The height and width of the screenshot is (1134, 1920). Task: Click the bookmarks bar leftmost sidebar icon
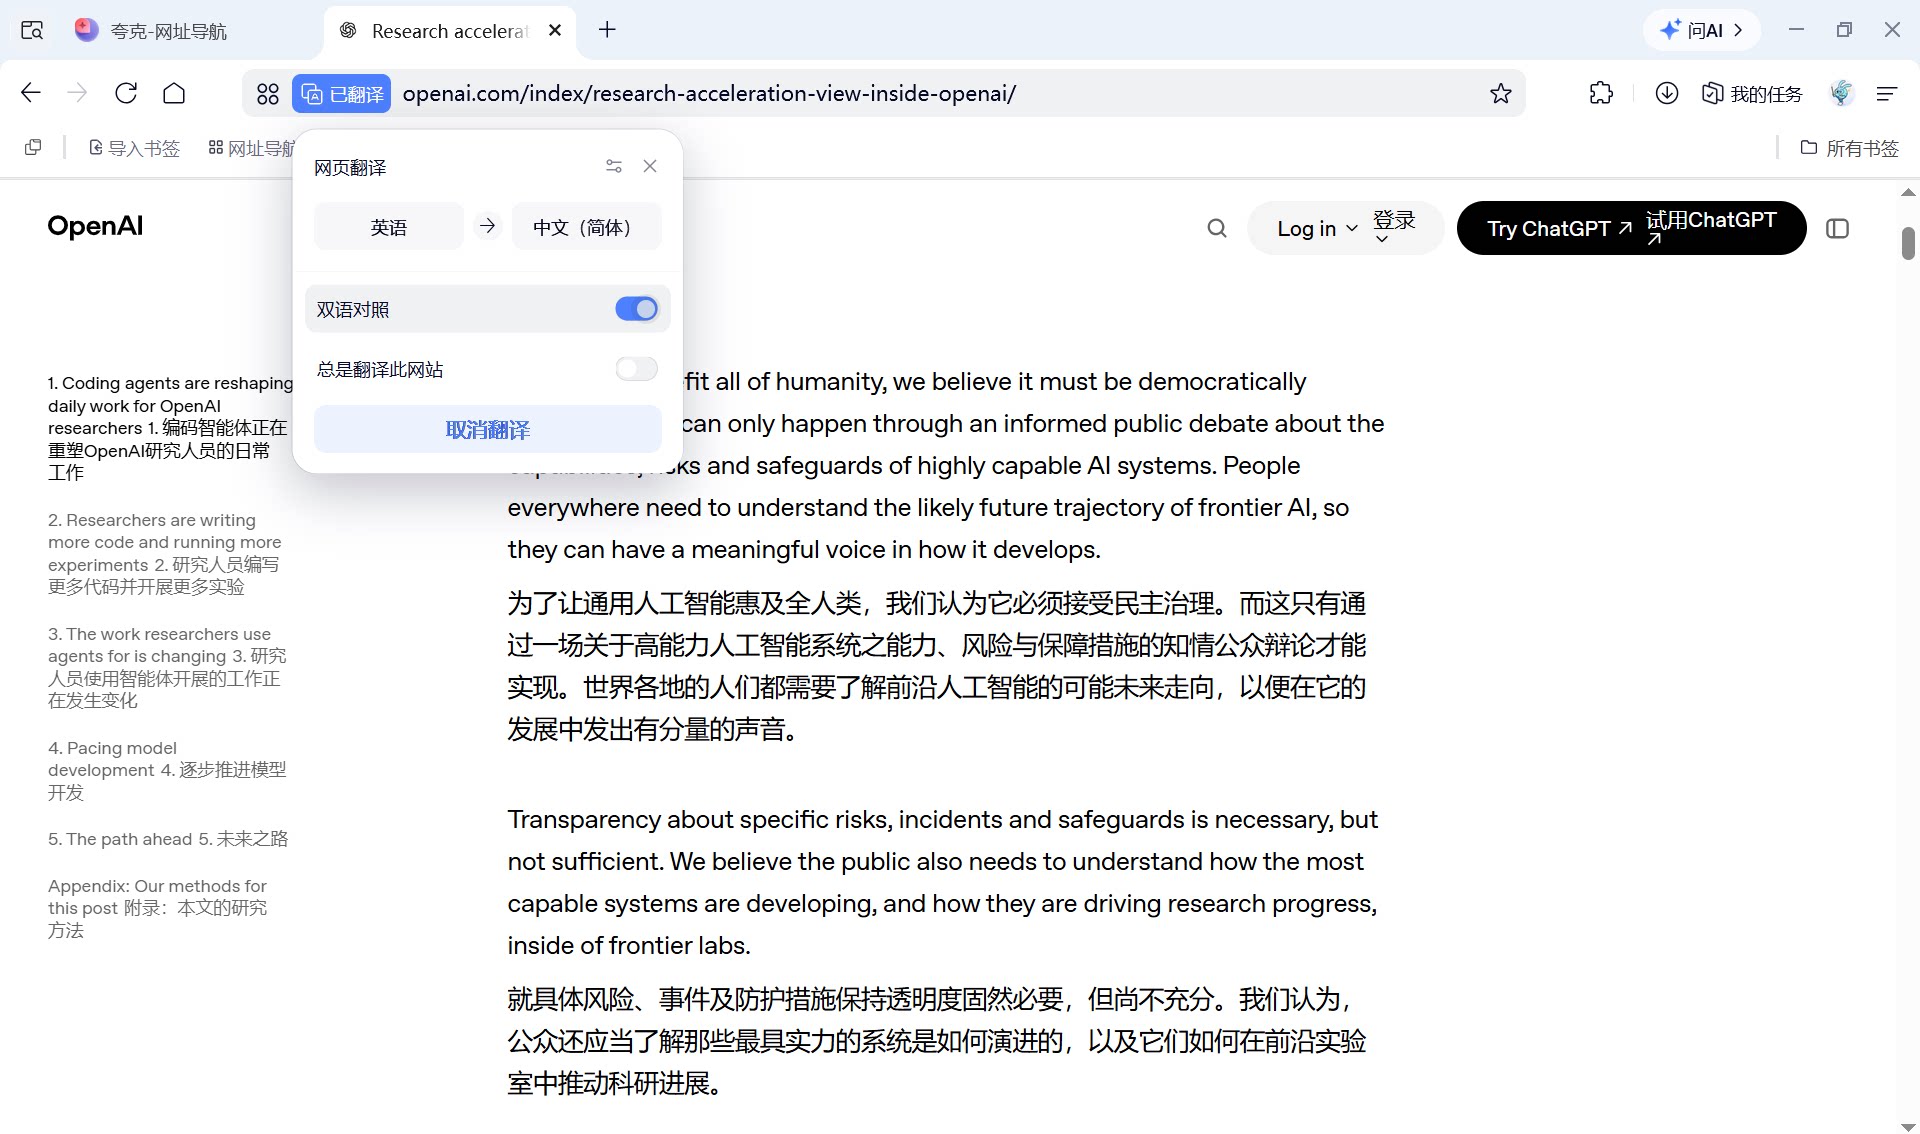pos(33,148)
